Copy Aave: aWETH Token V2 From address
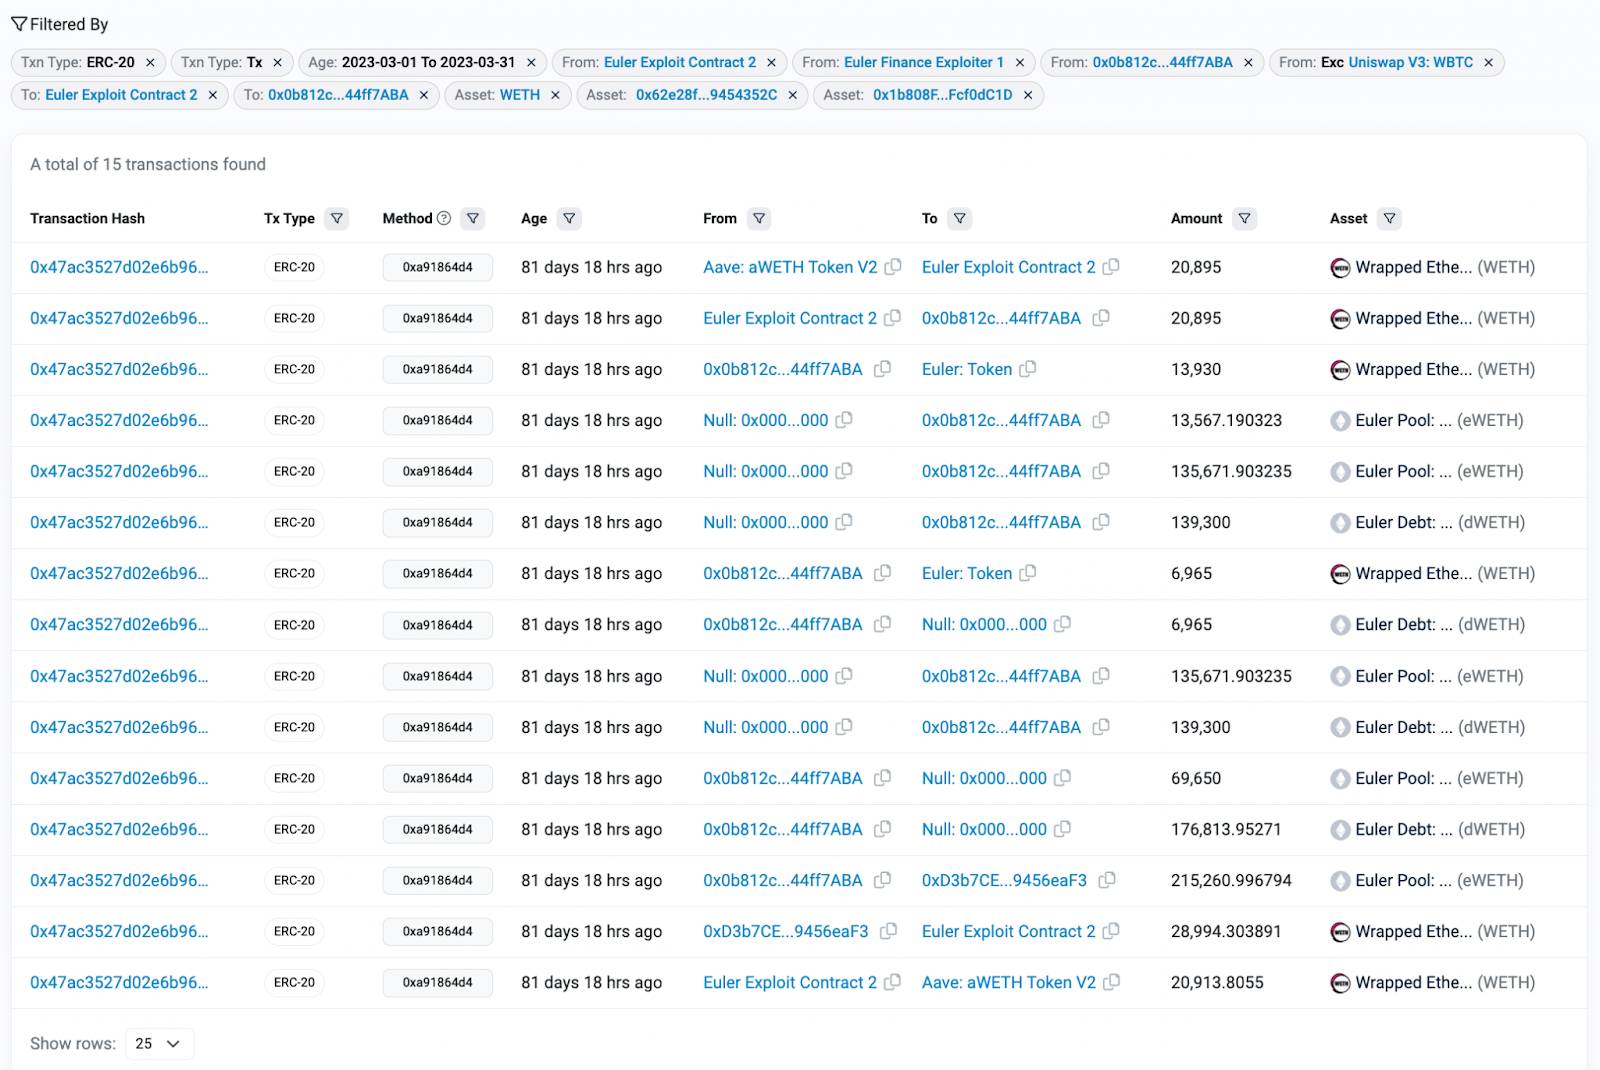This screenshot has height=1070, width=1600. [x=893, y=267]
